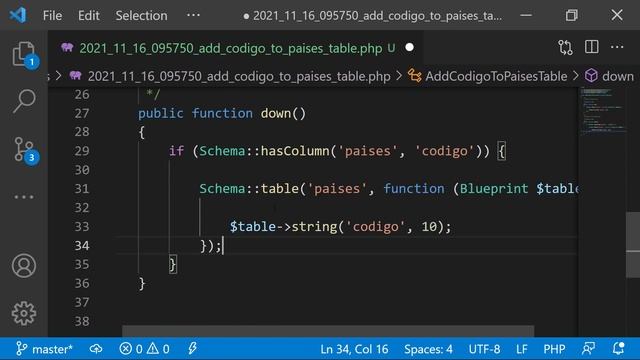640x360 pixels.
Task: Click line number 31
Action: pyautogui.click(x=82, y=189)
